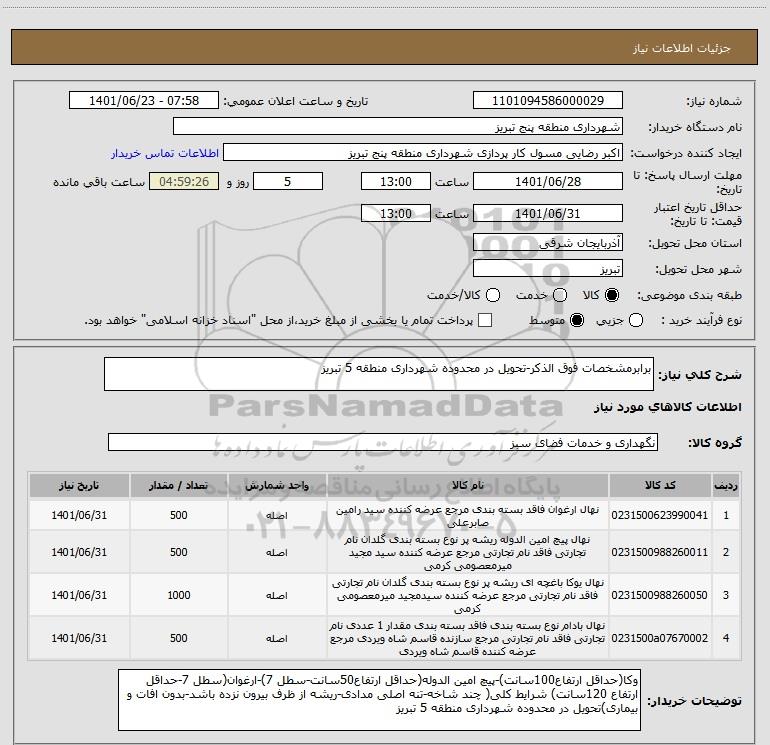
Task: Click the announcement date field 1401/06/23 - 07:58
Action: click(x=144, y=101)
